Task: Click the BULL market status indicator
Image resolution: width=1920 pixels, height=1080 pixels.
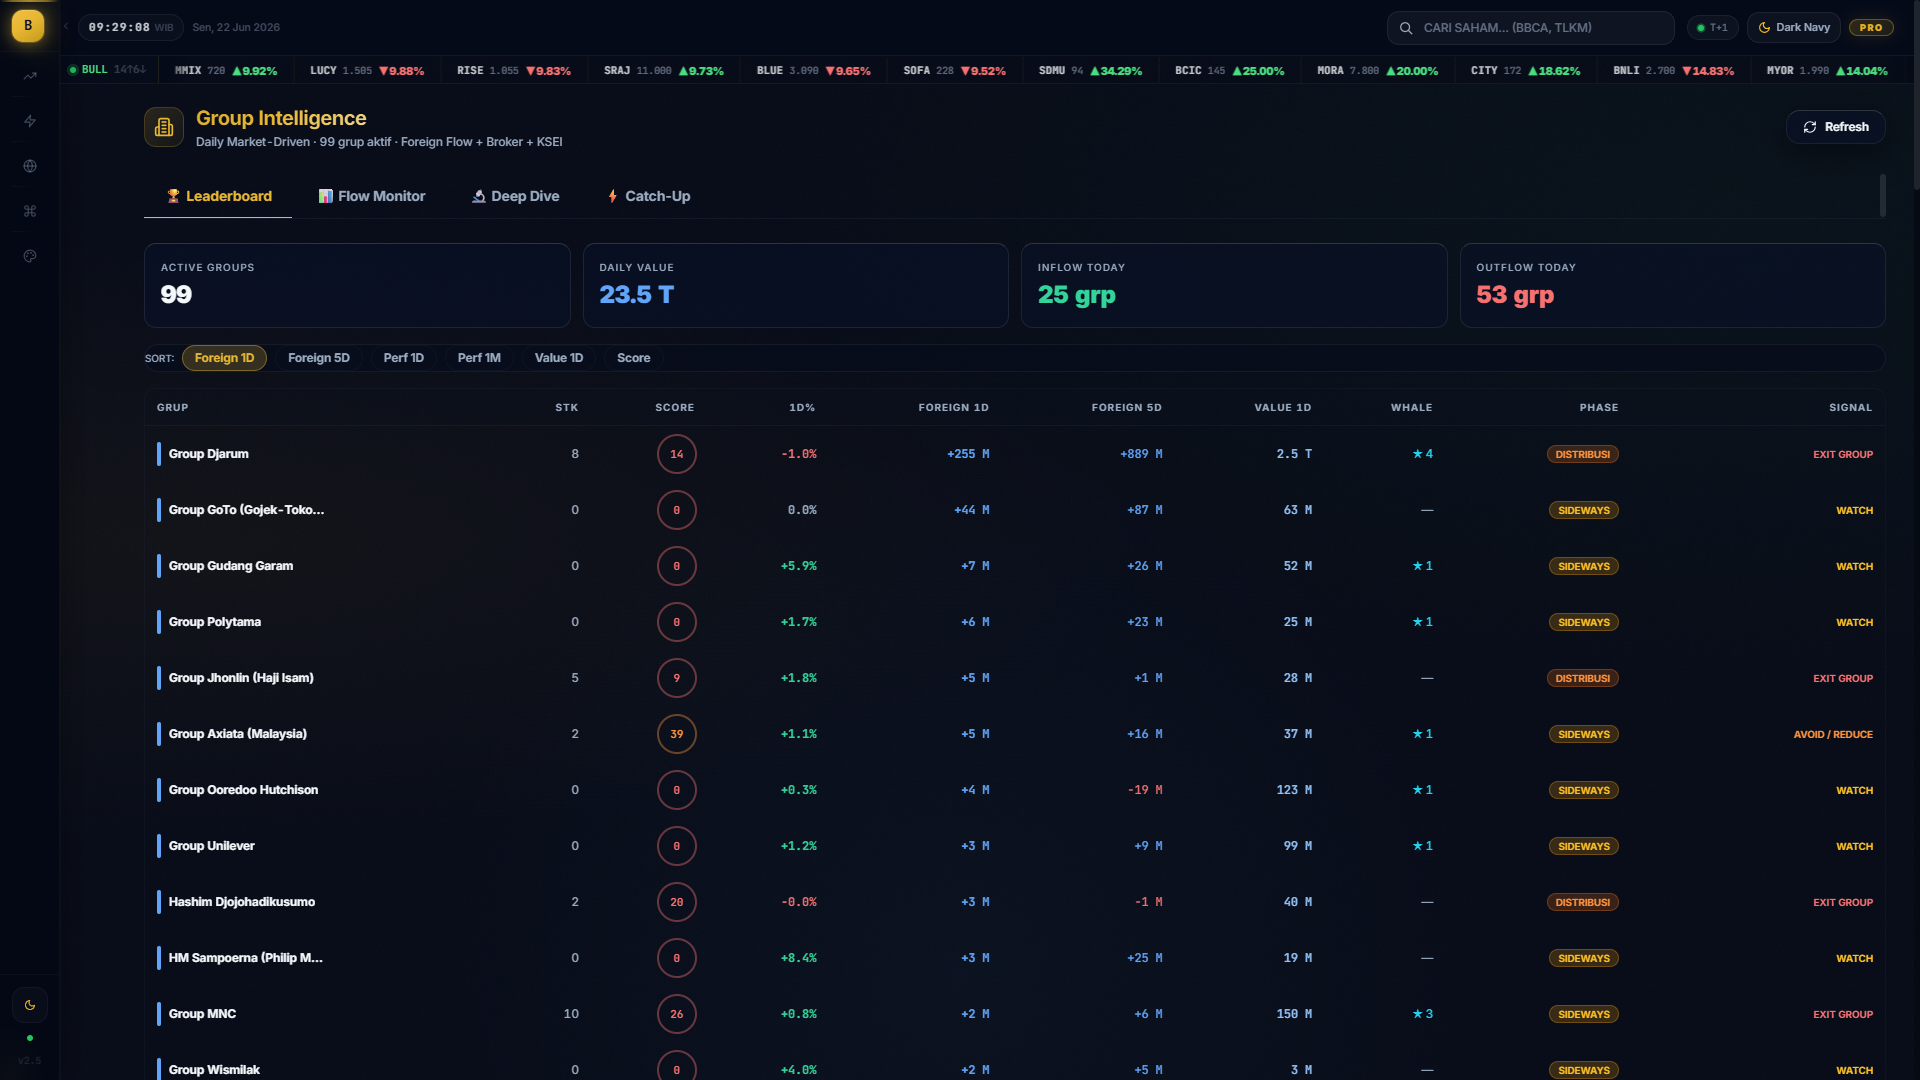Action: (107, 70)
